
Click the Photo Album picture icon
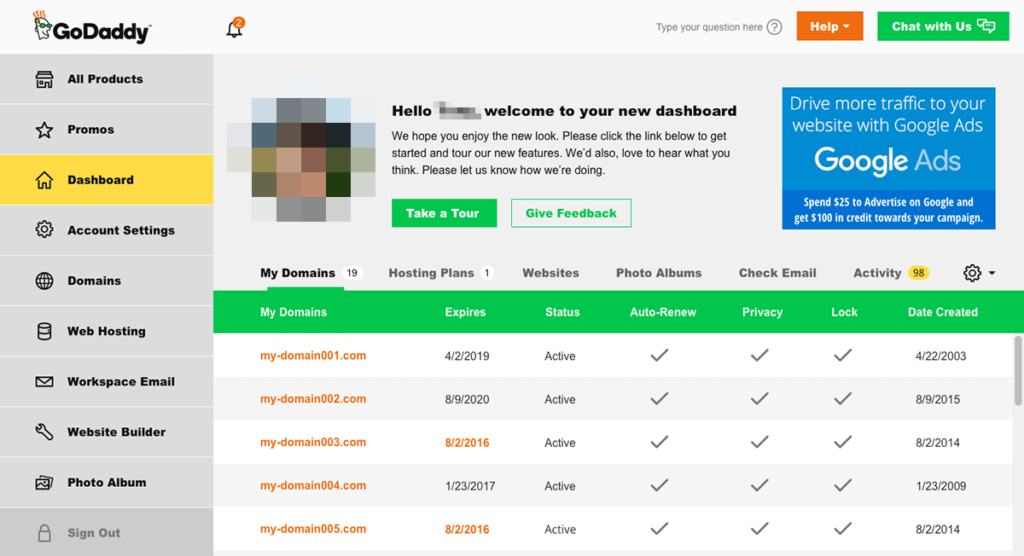(44, 482)
